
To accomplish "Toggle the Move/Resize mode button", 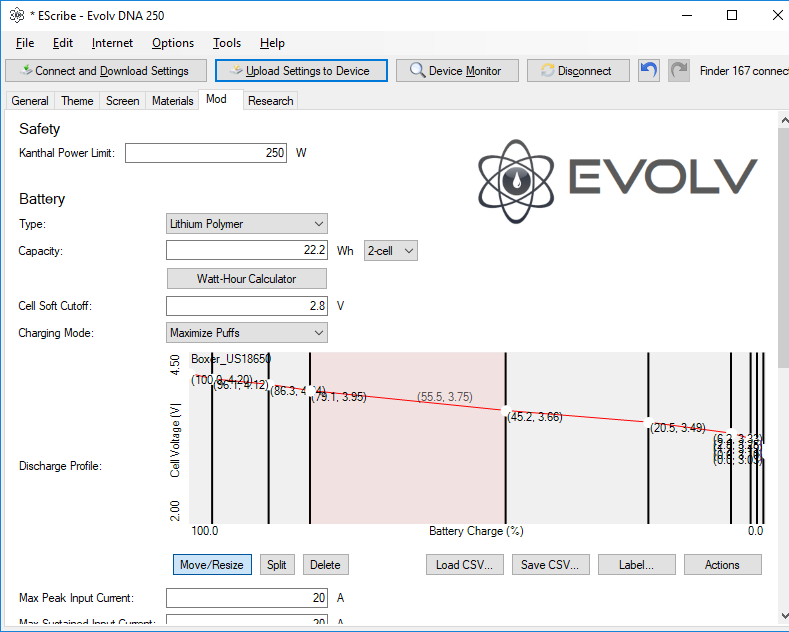I will point(211,565).
